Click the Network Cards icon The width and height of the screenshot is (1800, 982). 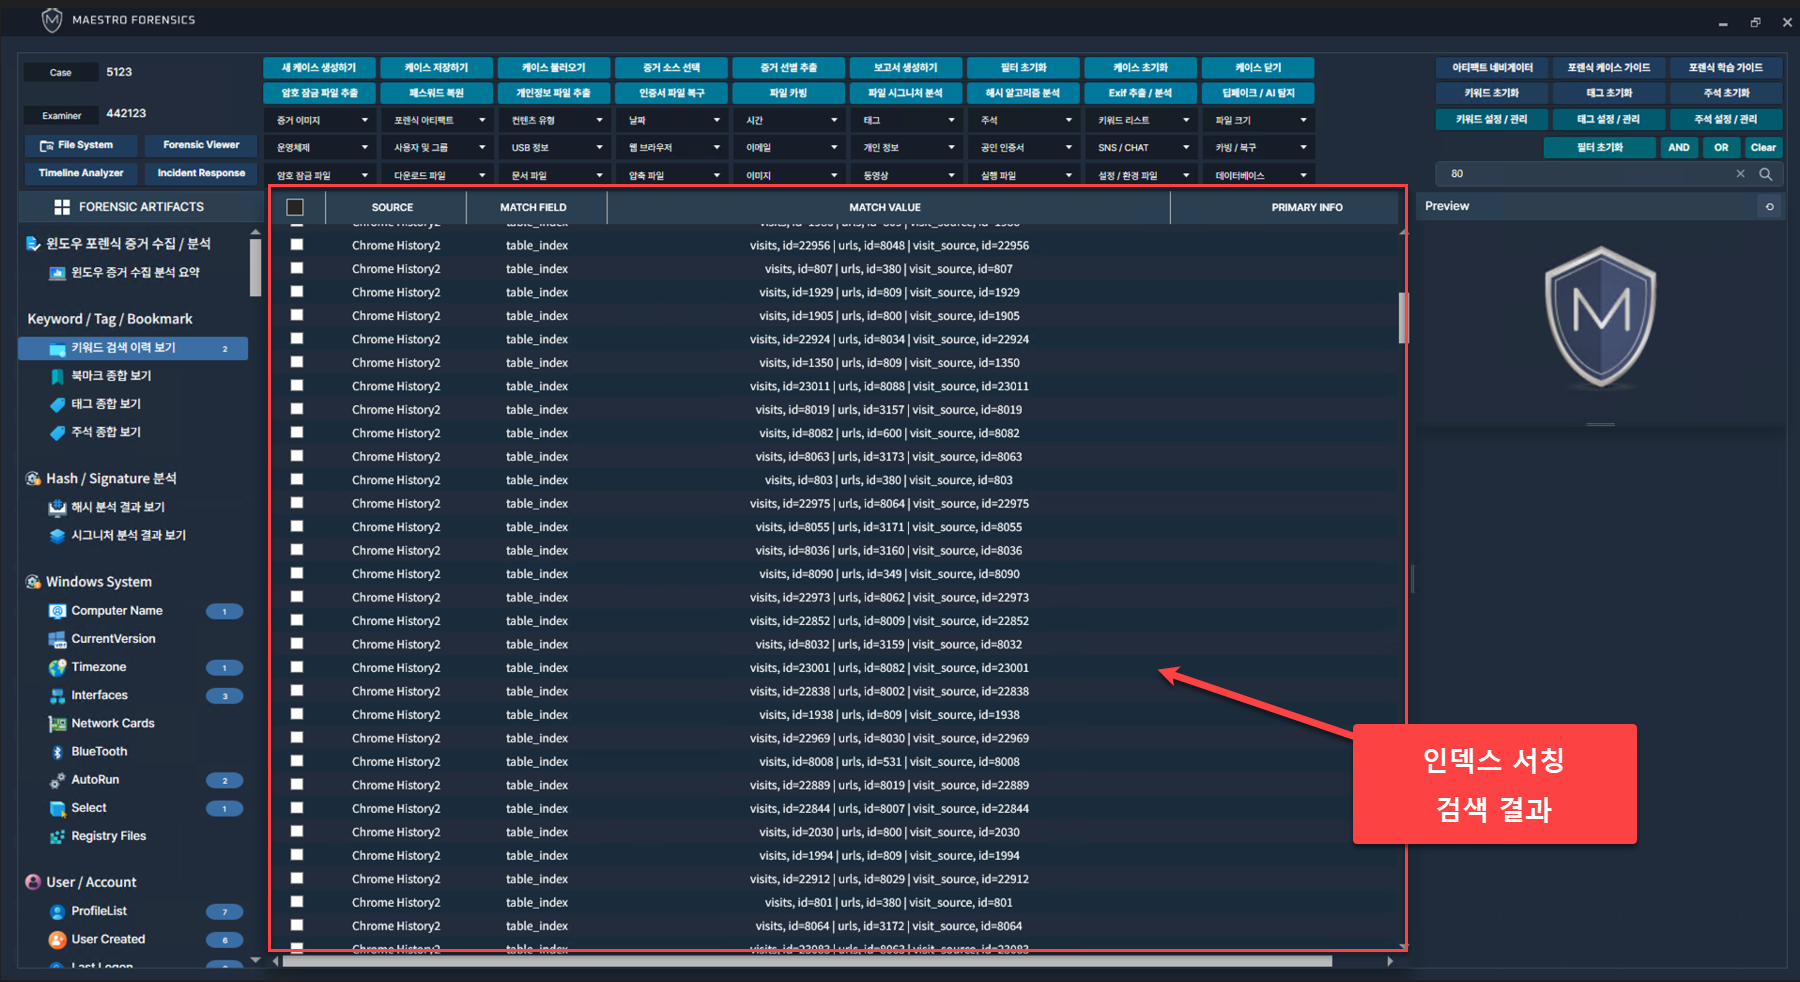coord(57,724)
